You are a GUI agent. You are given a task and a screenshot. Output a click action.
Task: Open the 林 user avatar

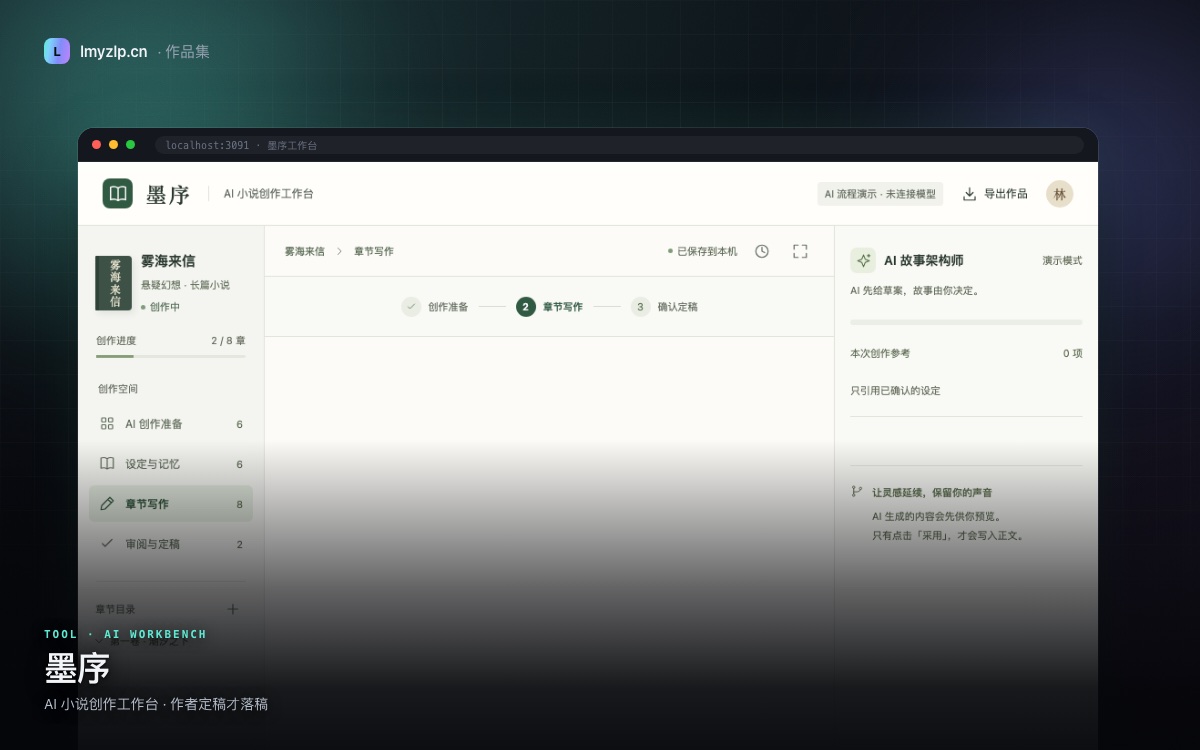1060,194
